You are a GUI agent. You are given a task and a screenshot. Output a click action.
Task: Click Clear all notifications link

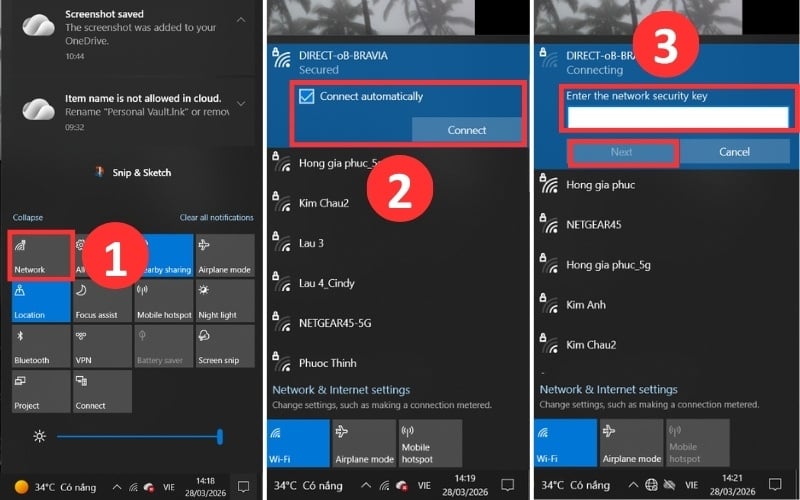[x=216, y=217]
